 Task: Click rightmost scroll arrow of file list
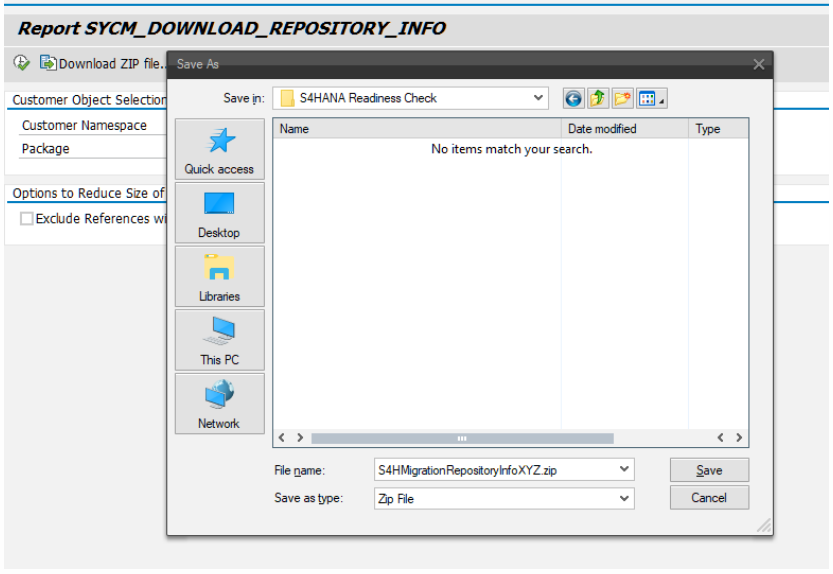tap(739, 437)
